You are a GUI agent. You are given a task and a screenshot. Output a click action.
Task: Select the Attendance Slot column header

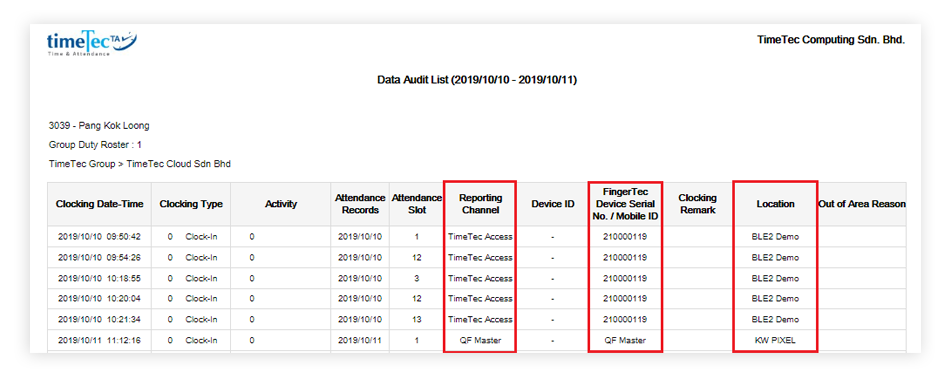pyautogui.click(x=417, y=204)
